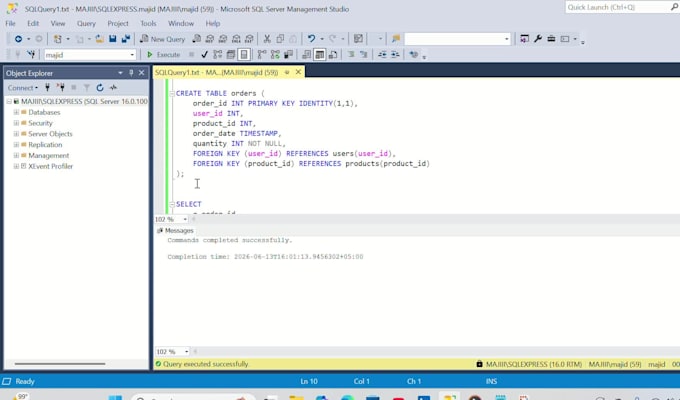680x400 pixels.
Task: Open the Query menu
Action: coord(86,23)
